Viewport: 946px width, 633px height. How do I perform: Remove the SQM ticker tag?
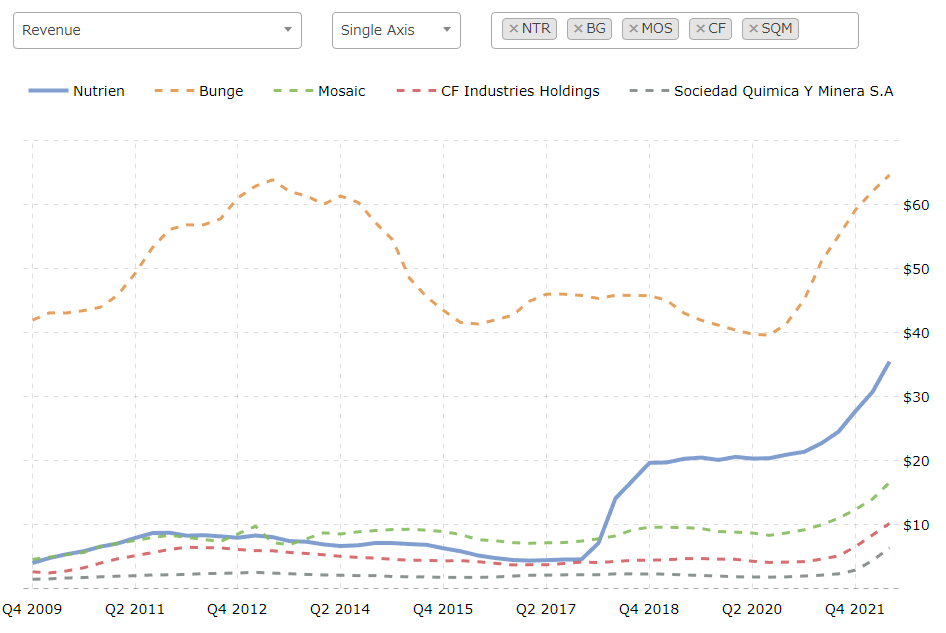click(x=753, y=28)
